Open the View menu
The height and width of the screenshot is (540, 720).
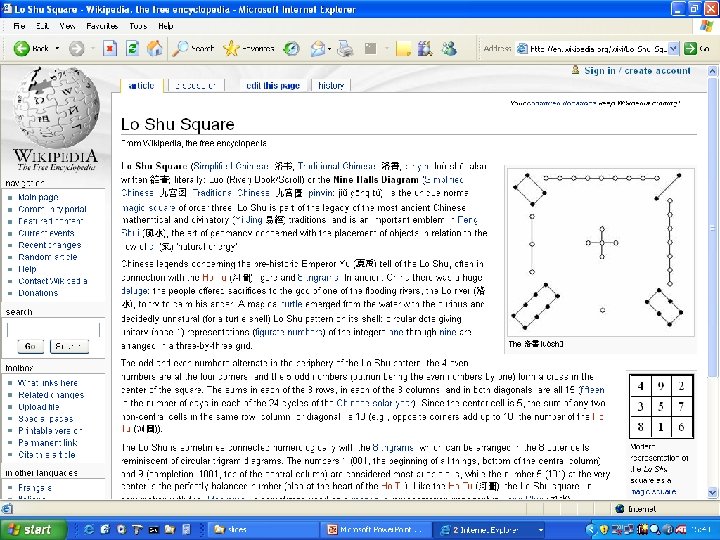click(67, 26)
